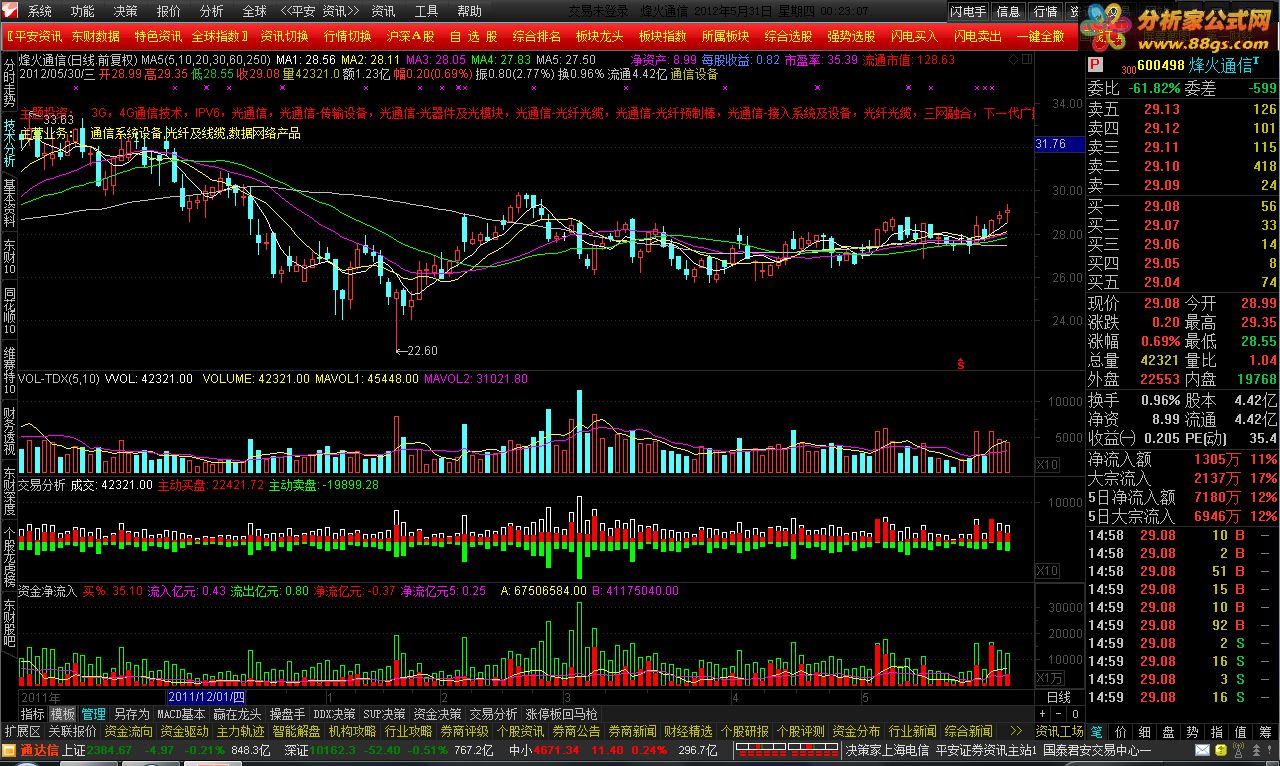This screenshot has height=766, width=1280.
Task: Select the 涨停板回马枪 template
Action: point(561,714)
